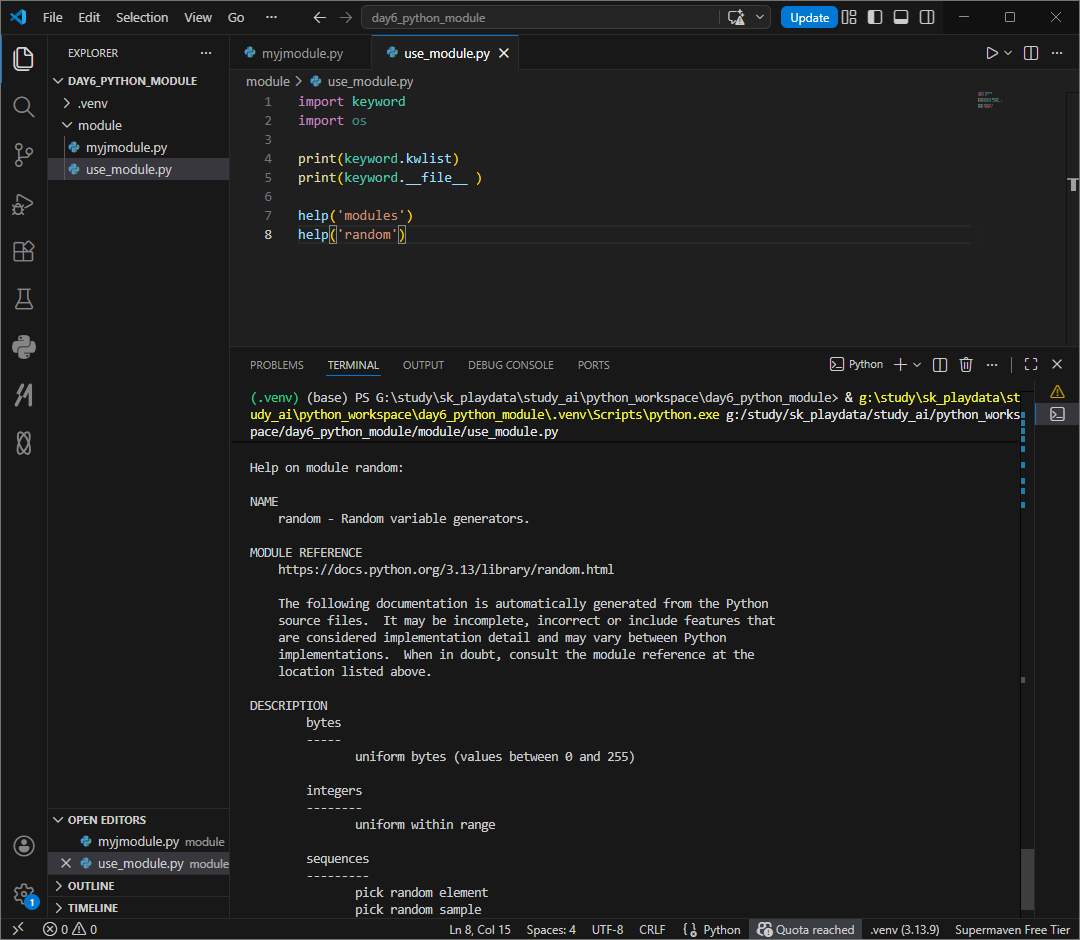Close the terminal panel
The height and width of the screenshot is (940, 1080).
tap(1057, 364)
